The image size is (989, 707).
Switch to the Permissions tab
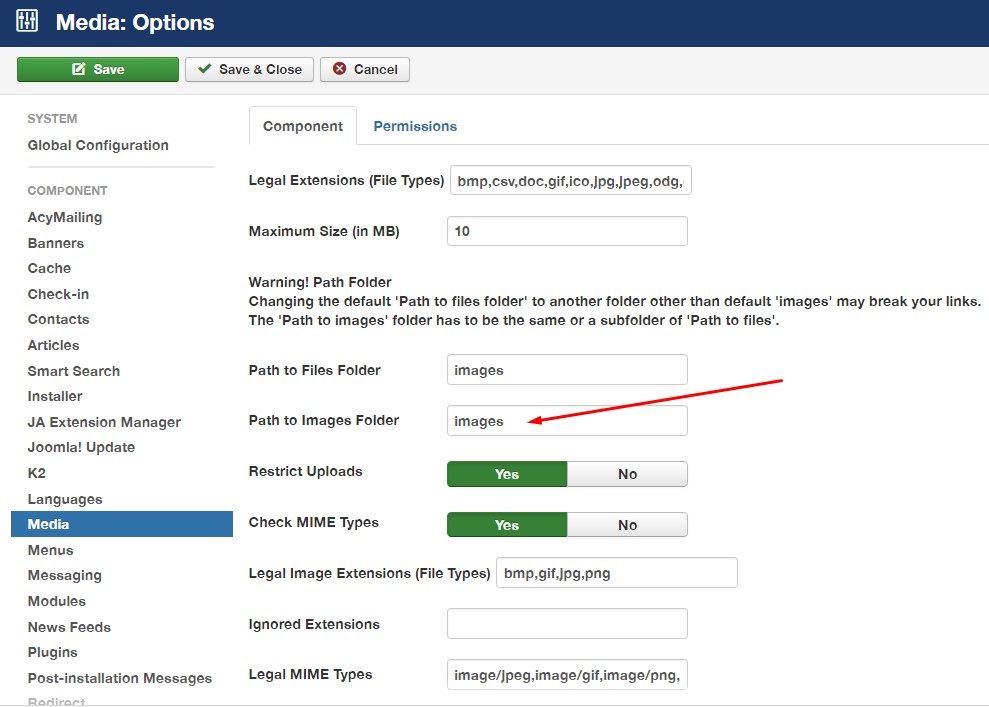click(415, 126)
